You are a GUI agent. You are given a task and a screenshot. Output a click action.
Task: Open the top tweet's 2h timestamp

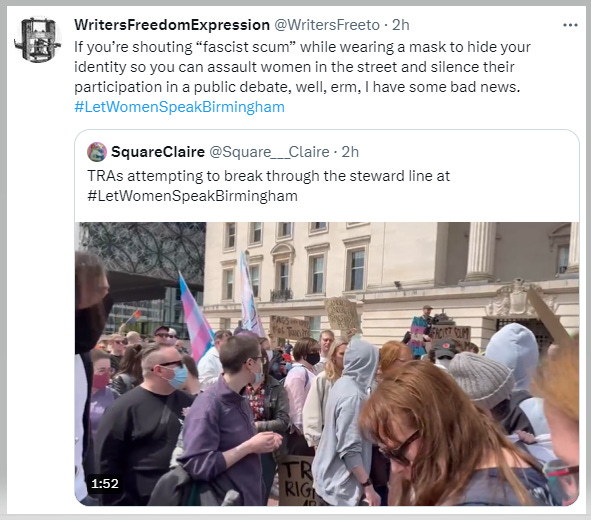(x=401, y=25)
